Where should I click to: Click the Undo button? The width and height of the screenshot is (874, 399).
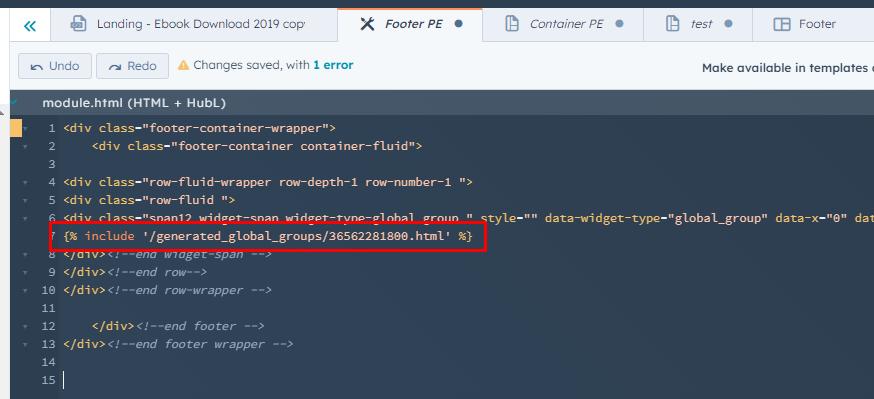coord(55,66)
